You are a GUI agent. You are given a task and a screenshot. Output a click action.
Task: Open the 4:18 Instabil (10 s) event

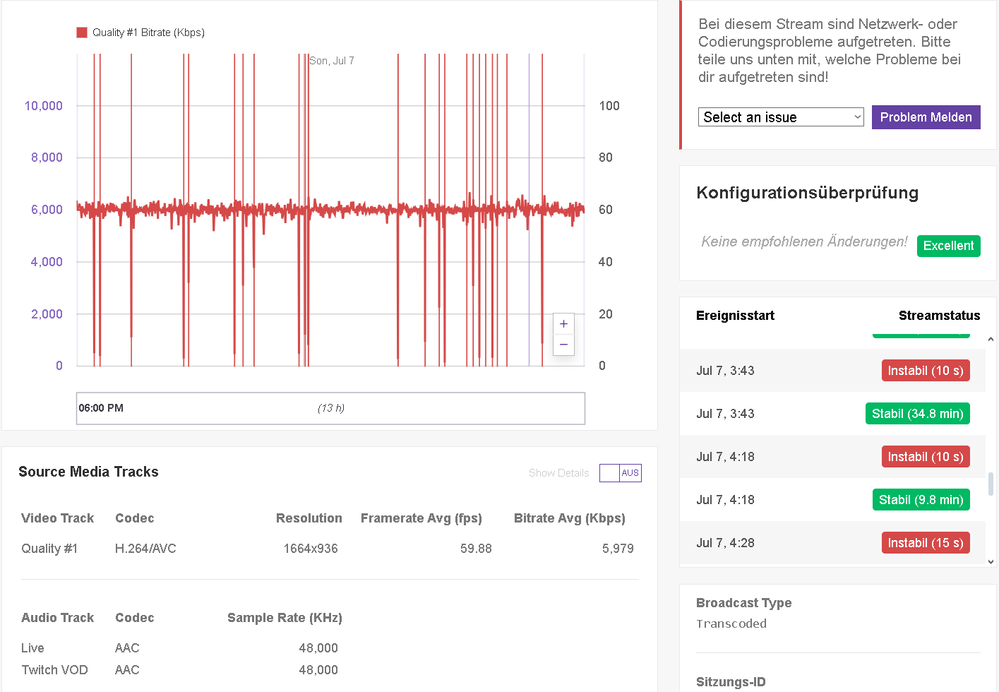tap(925, 457)
